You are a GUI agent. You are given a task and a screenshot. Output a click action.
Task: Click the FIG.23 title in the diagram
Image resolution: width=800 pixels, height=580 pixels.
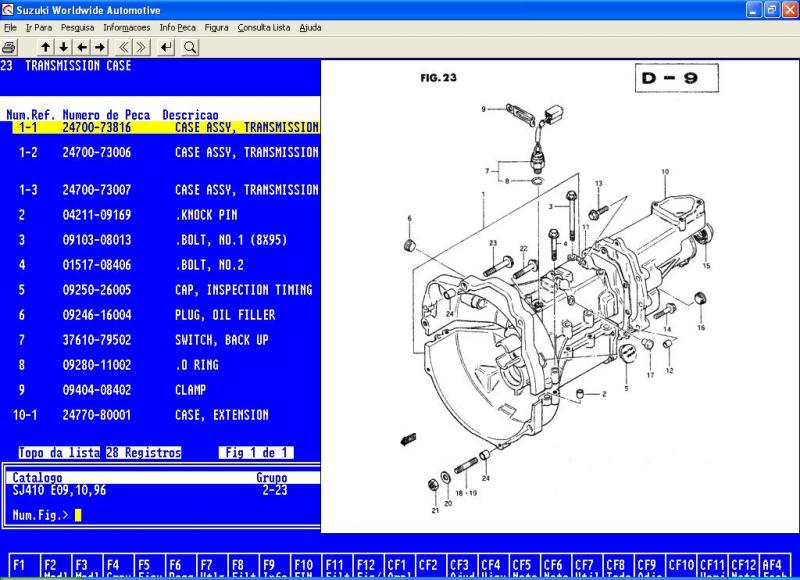click(439, 78)
